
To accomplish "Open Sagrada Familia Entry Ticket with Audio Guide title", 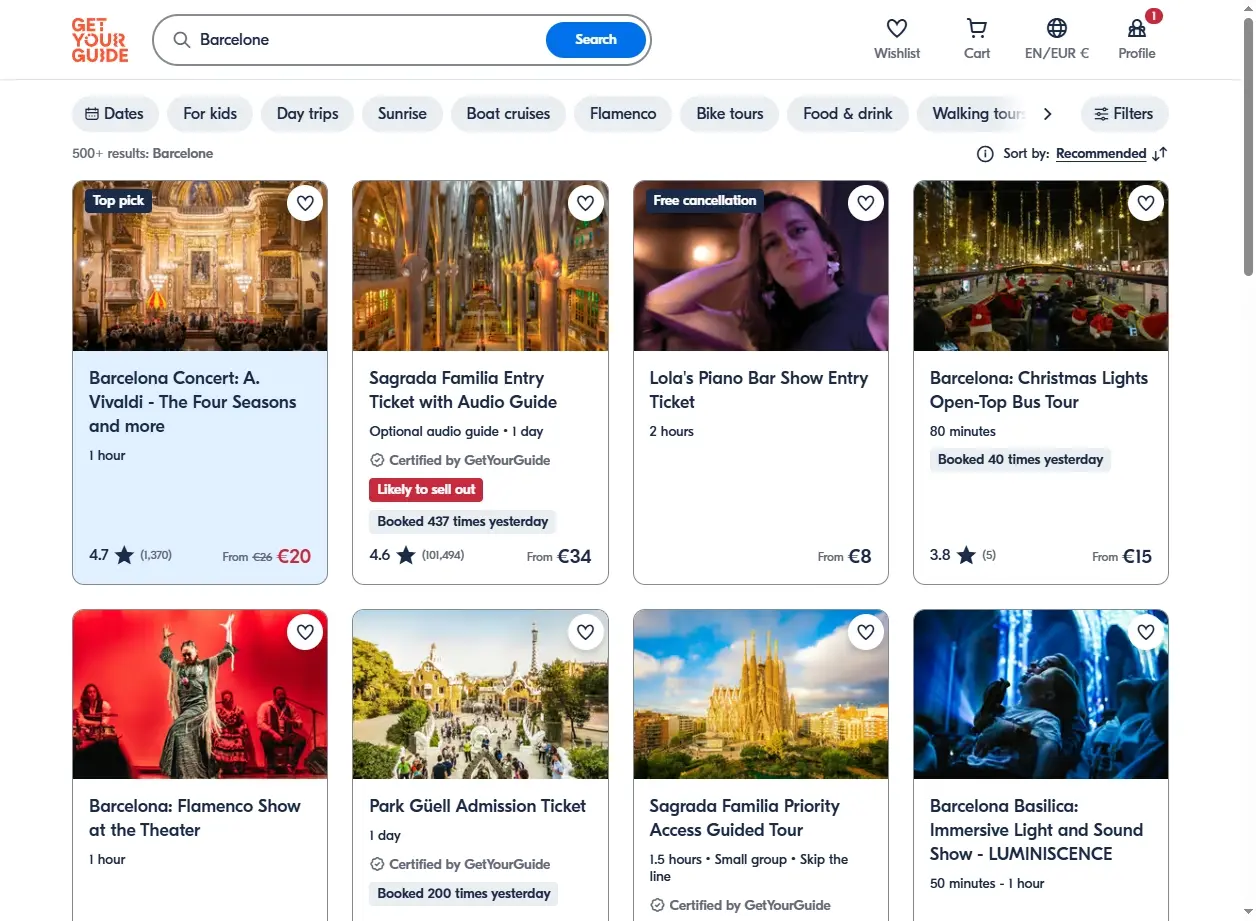I will pos(463,390).
